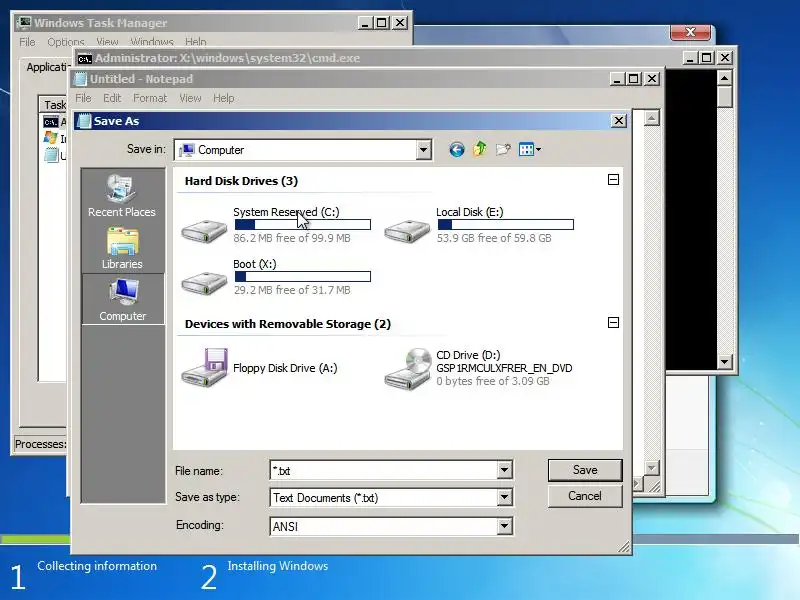Open Notepad Help menu
The height and width of the screenshot is (600, 800).
[x=223, y=98]
